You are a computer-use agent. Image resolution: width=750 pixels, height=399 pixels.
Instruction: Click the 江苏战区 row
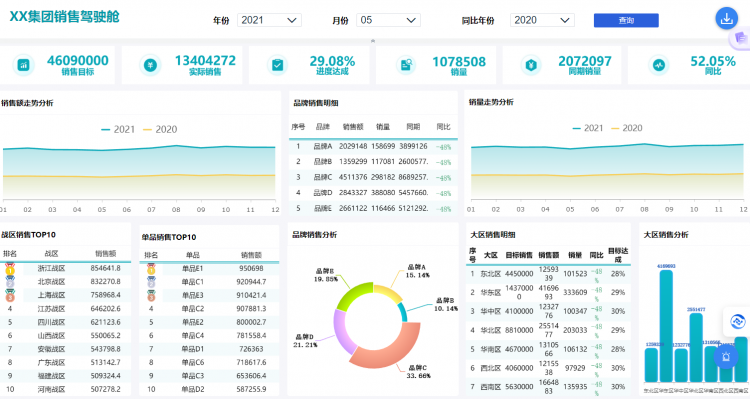click(66, 309)
